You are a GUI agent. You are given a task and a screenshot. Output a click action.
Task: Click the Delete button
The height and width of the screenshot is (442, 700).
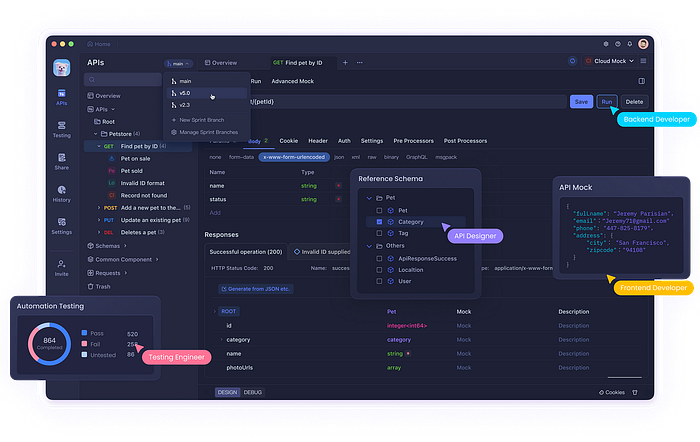coord(634,102)
